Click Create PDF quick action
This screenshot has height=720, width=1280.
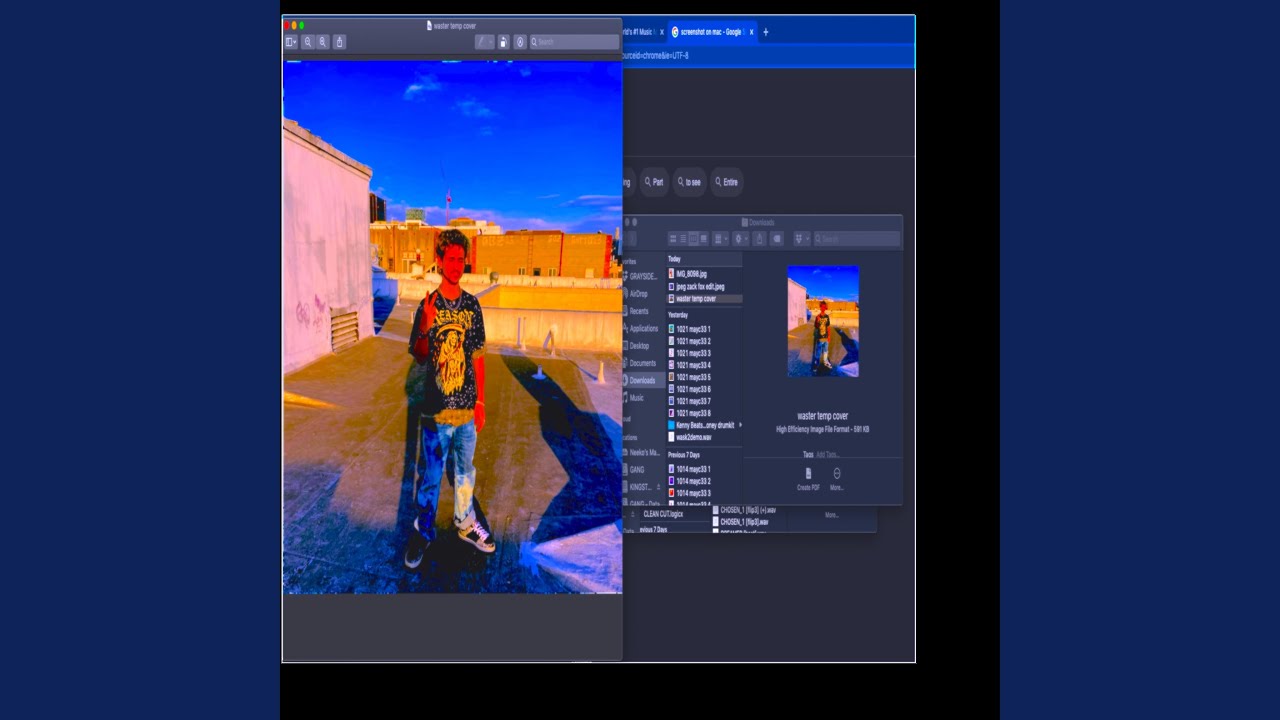coord(808,479)
